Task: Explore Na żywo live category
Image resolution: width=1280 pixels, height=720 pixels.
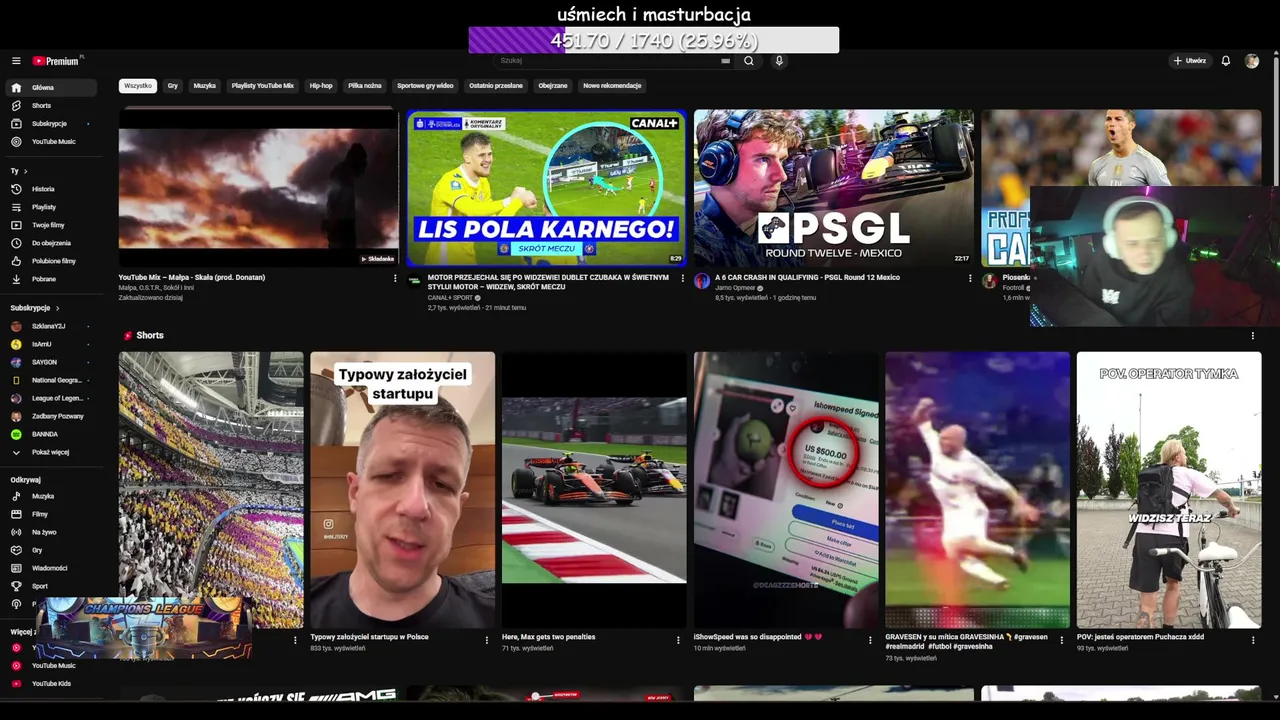Action: [53, 532]
